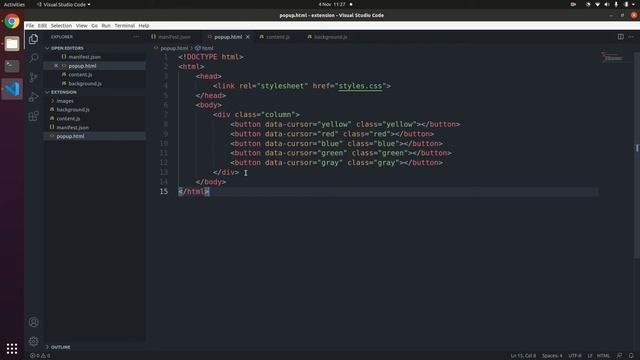Open the Source Control view
Screen dimensions: 640x360
point(33,77)
